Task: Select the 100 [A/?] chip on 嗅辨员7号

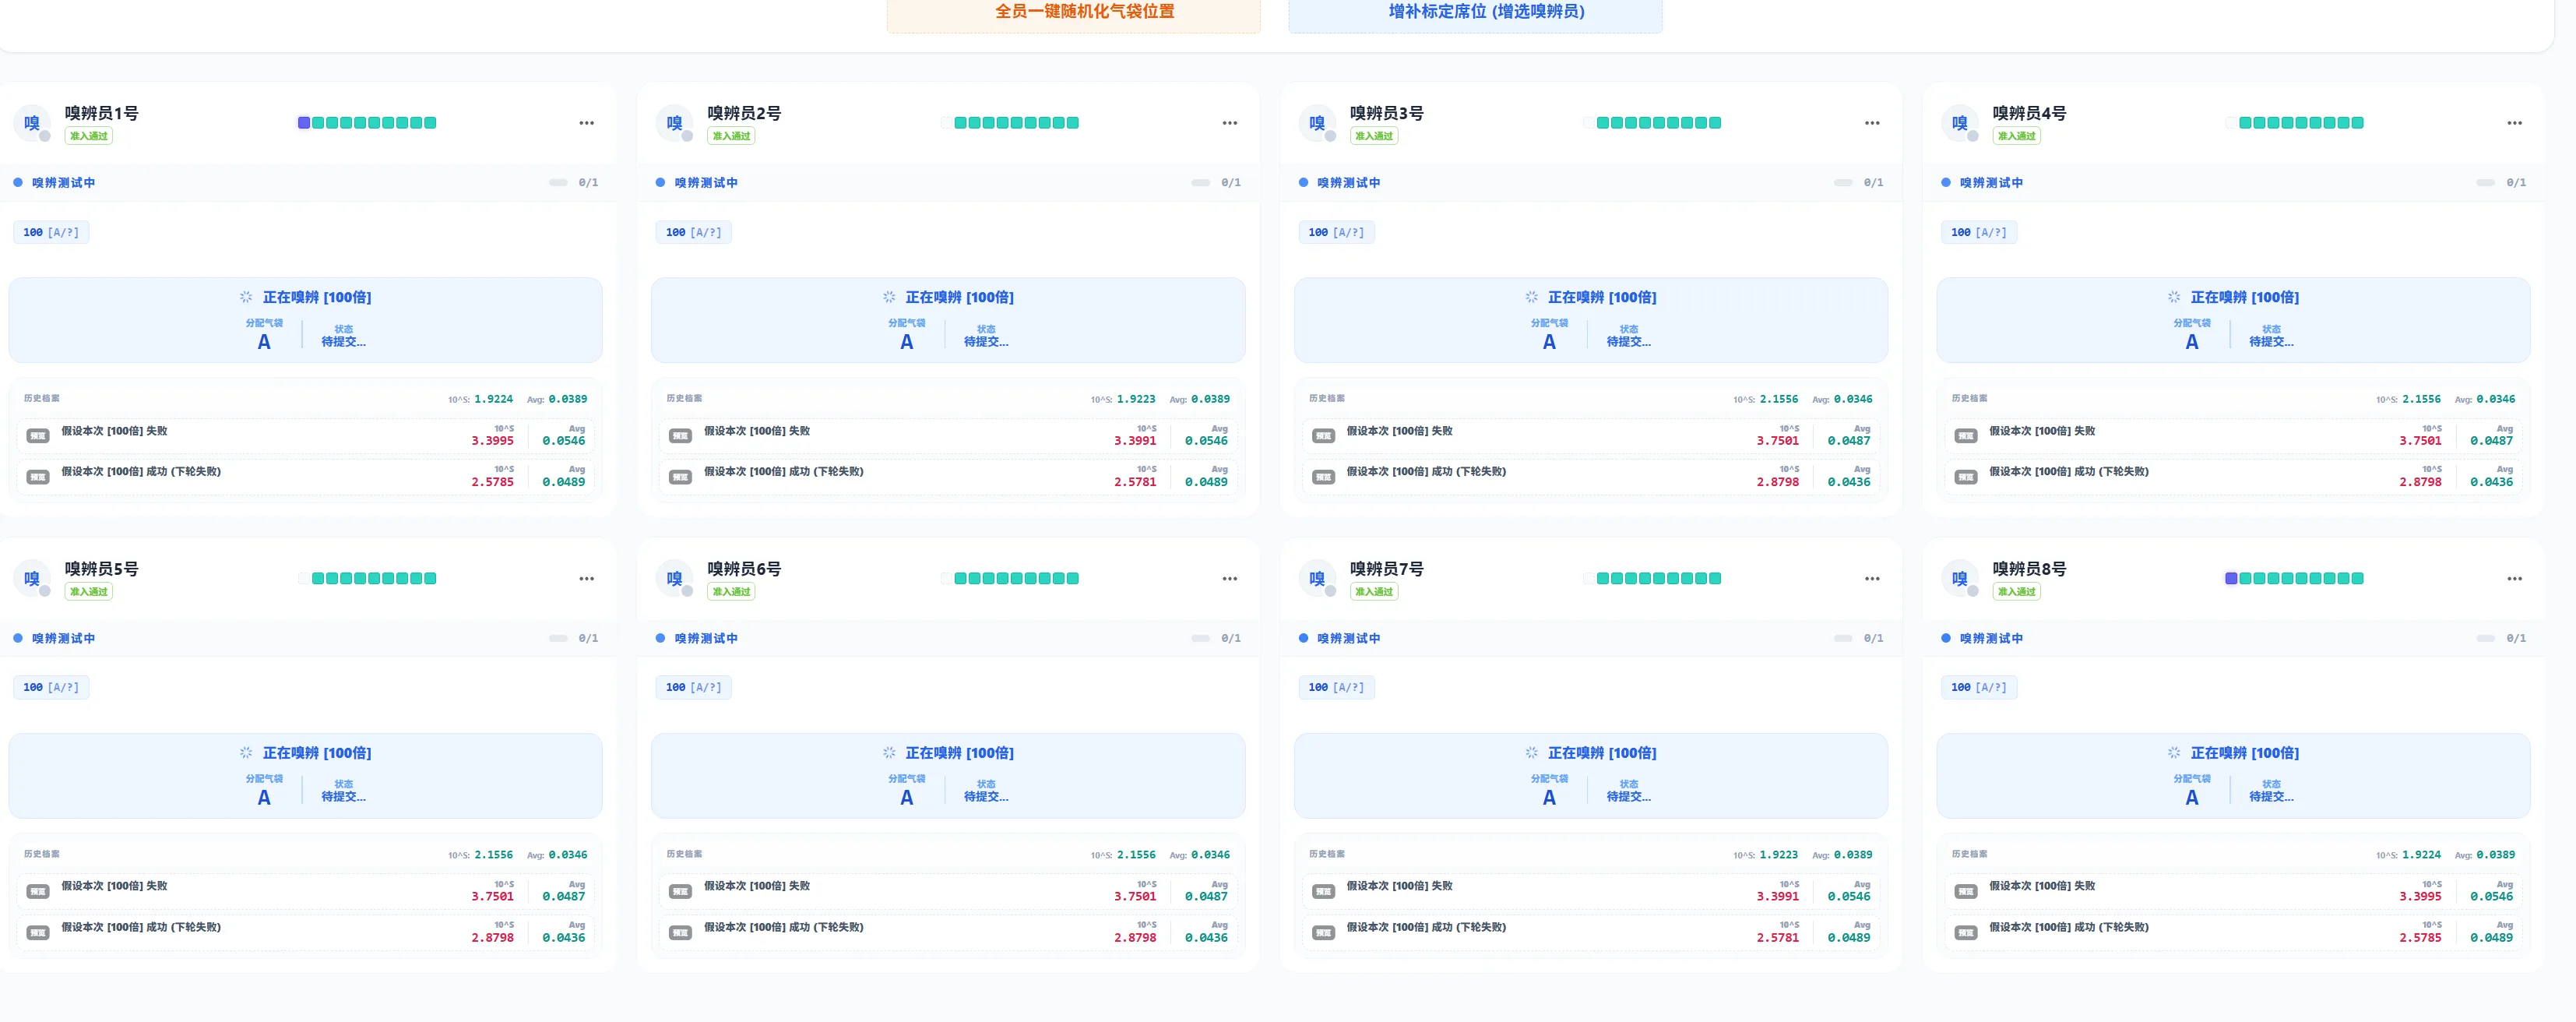Action: (x=1336, y=688)
